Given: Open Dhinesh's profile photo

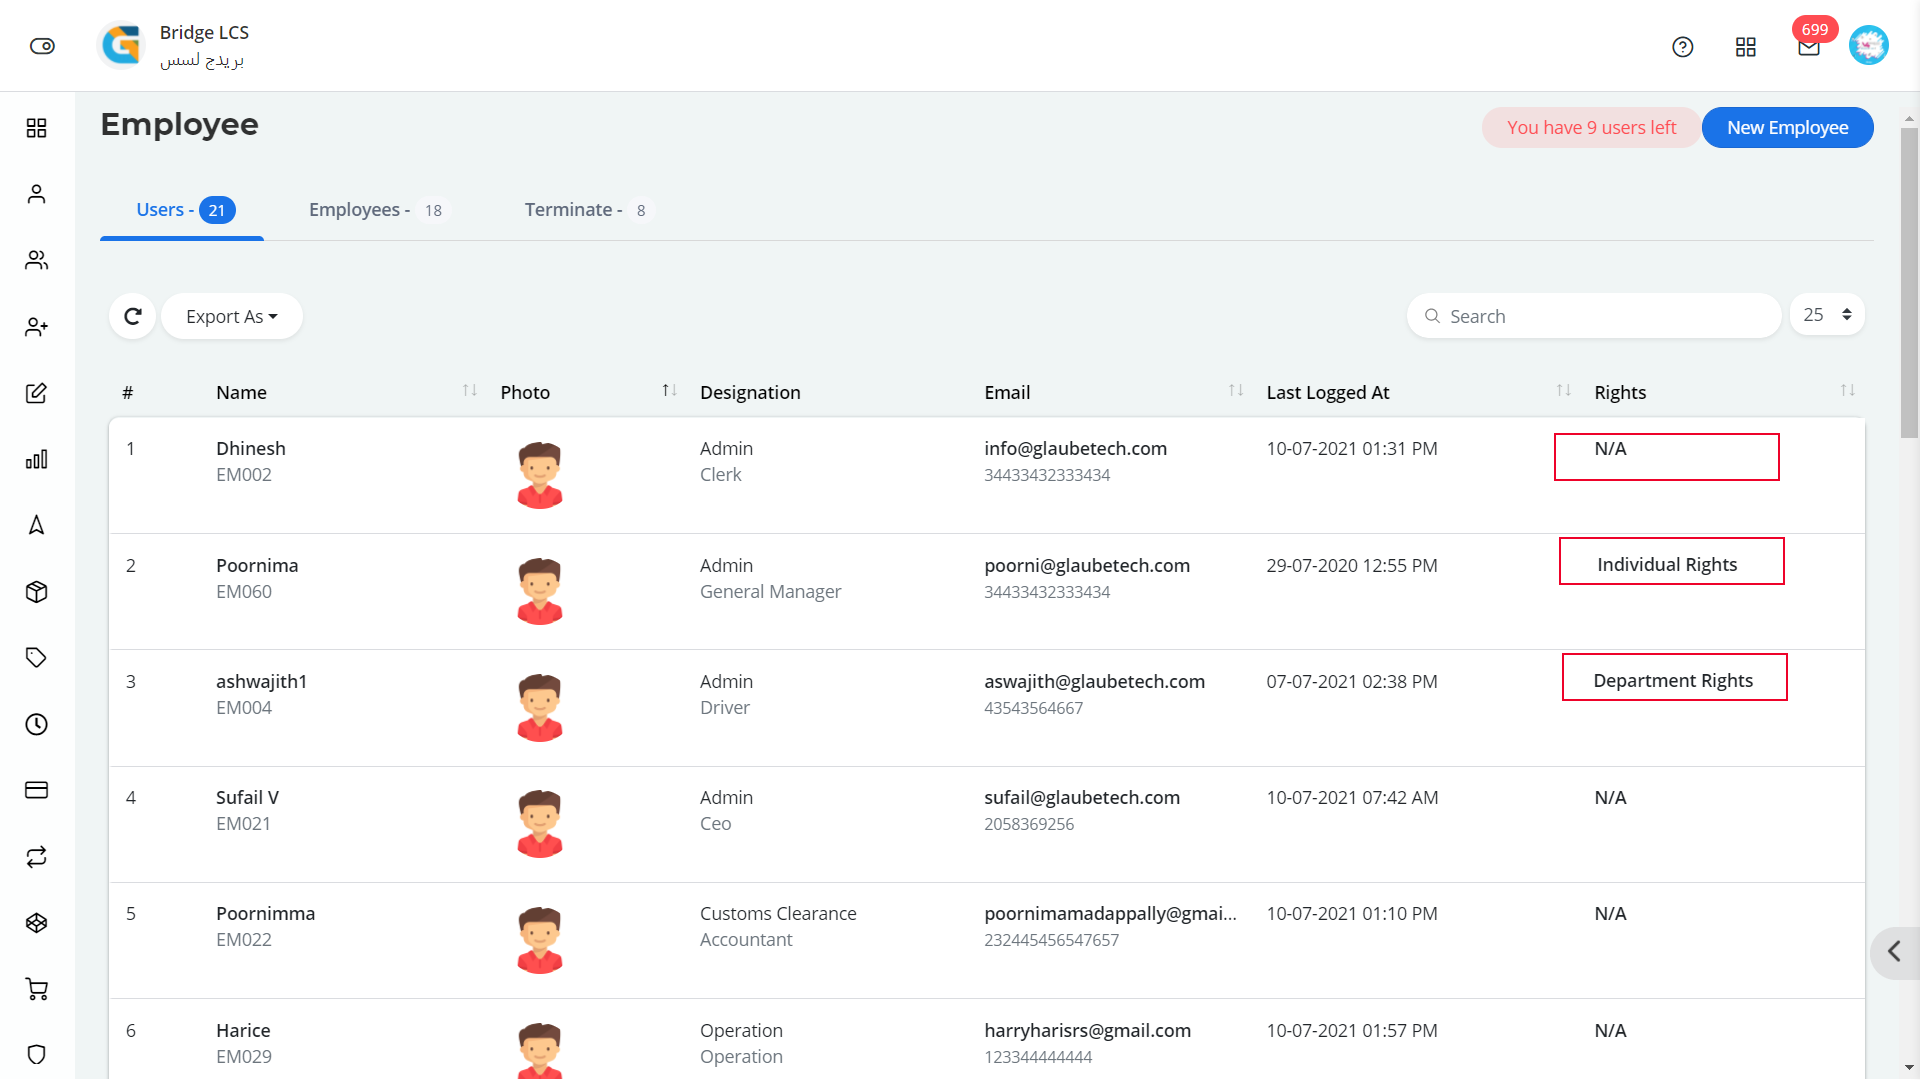Looking at the screenshot, I should tap(540, 475).
